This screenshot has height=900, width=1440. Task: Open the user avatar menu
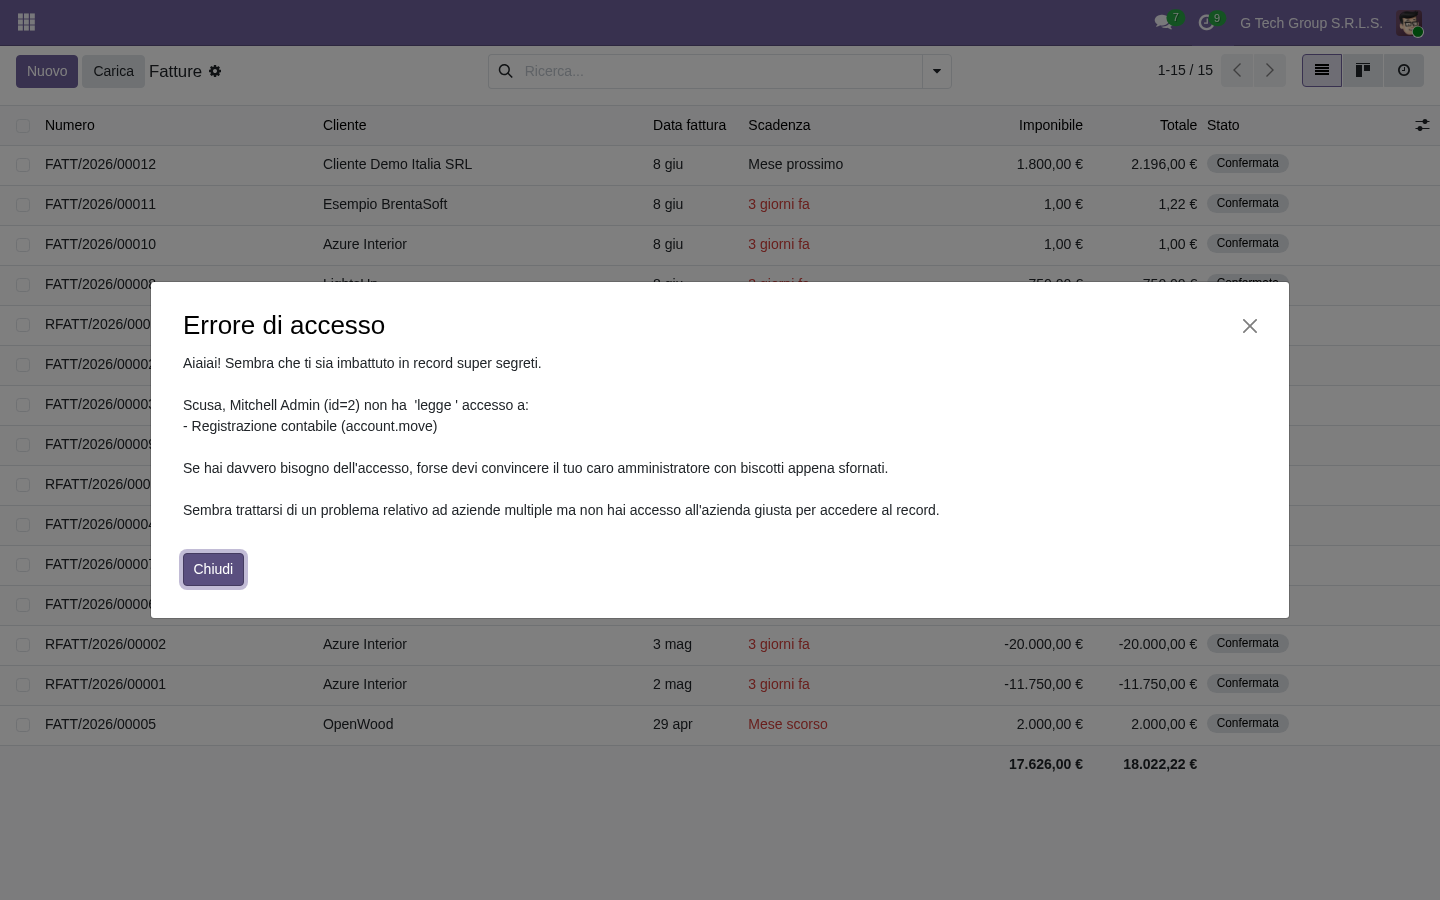pos(1409,22)
